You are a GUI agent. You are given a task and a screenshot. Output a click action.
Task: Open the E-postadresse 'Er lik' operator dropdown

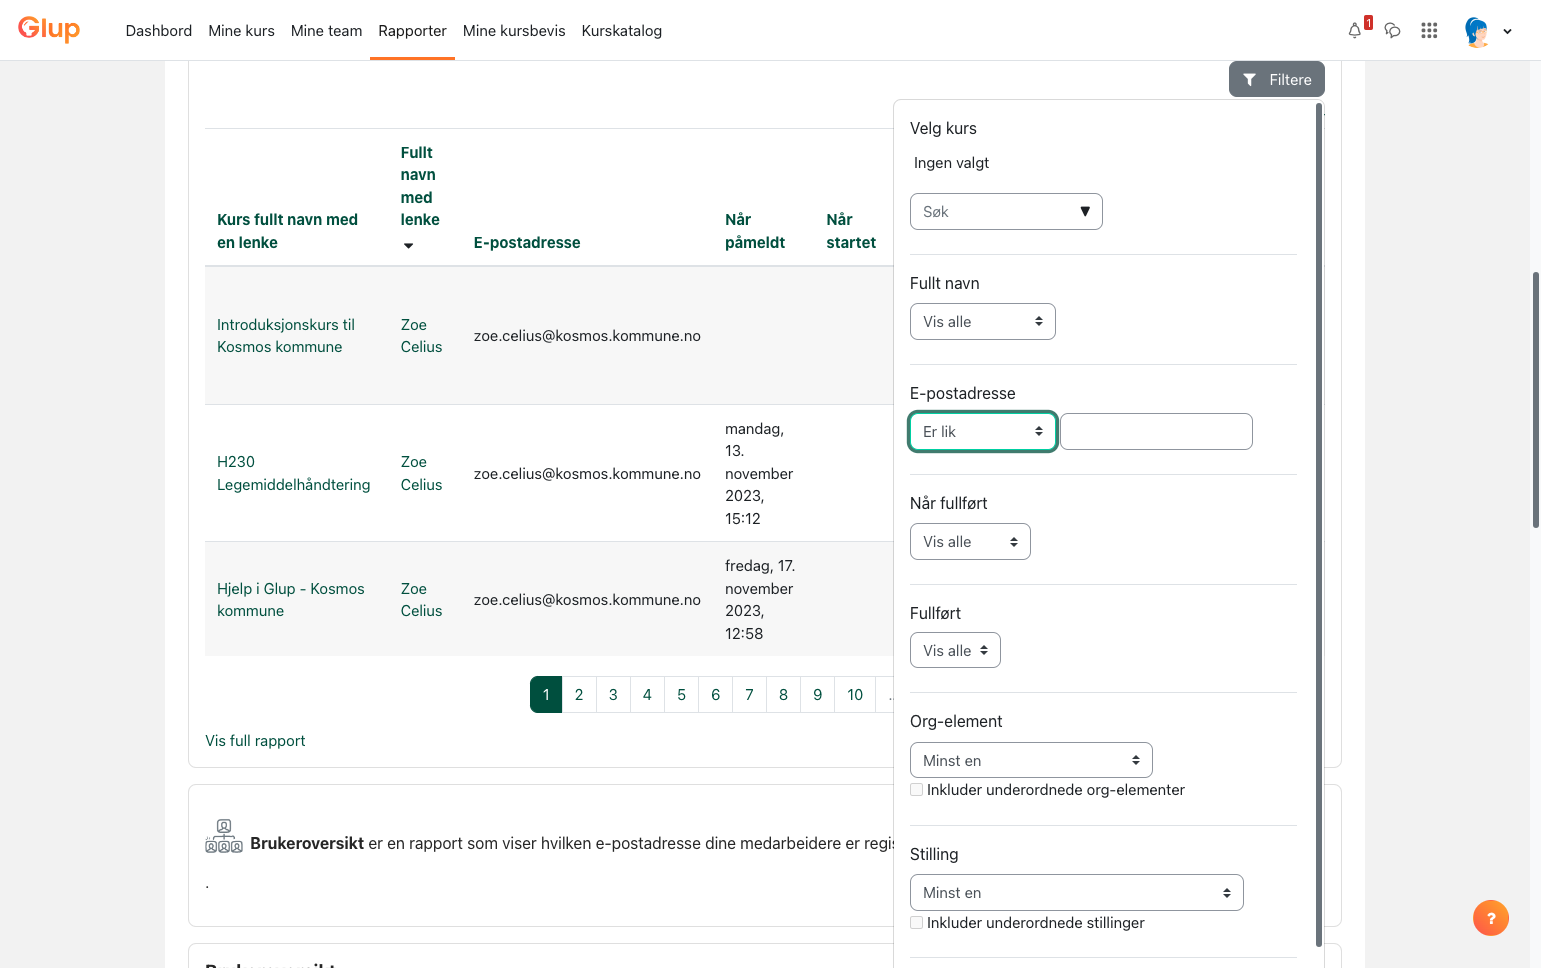point(982,432)
